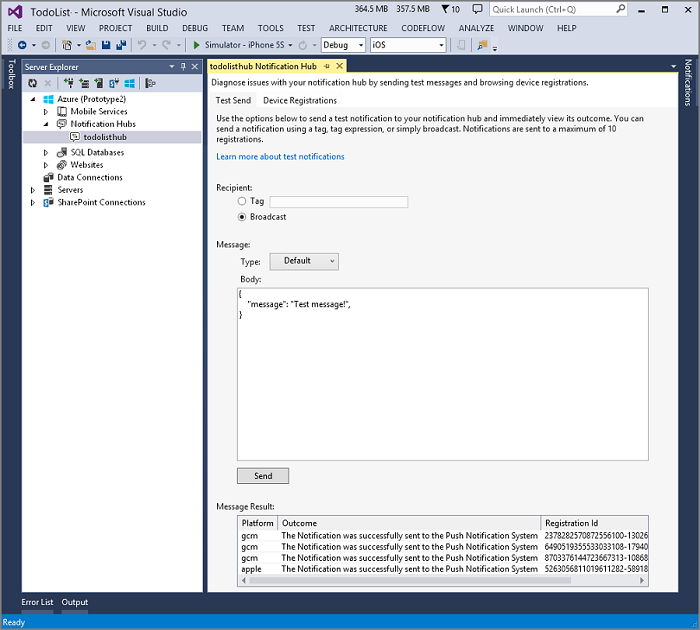Switch to the Test Send tab

[233, 100]
